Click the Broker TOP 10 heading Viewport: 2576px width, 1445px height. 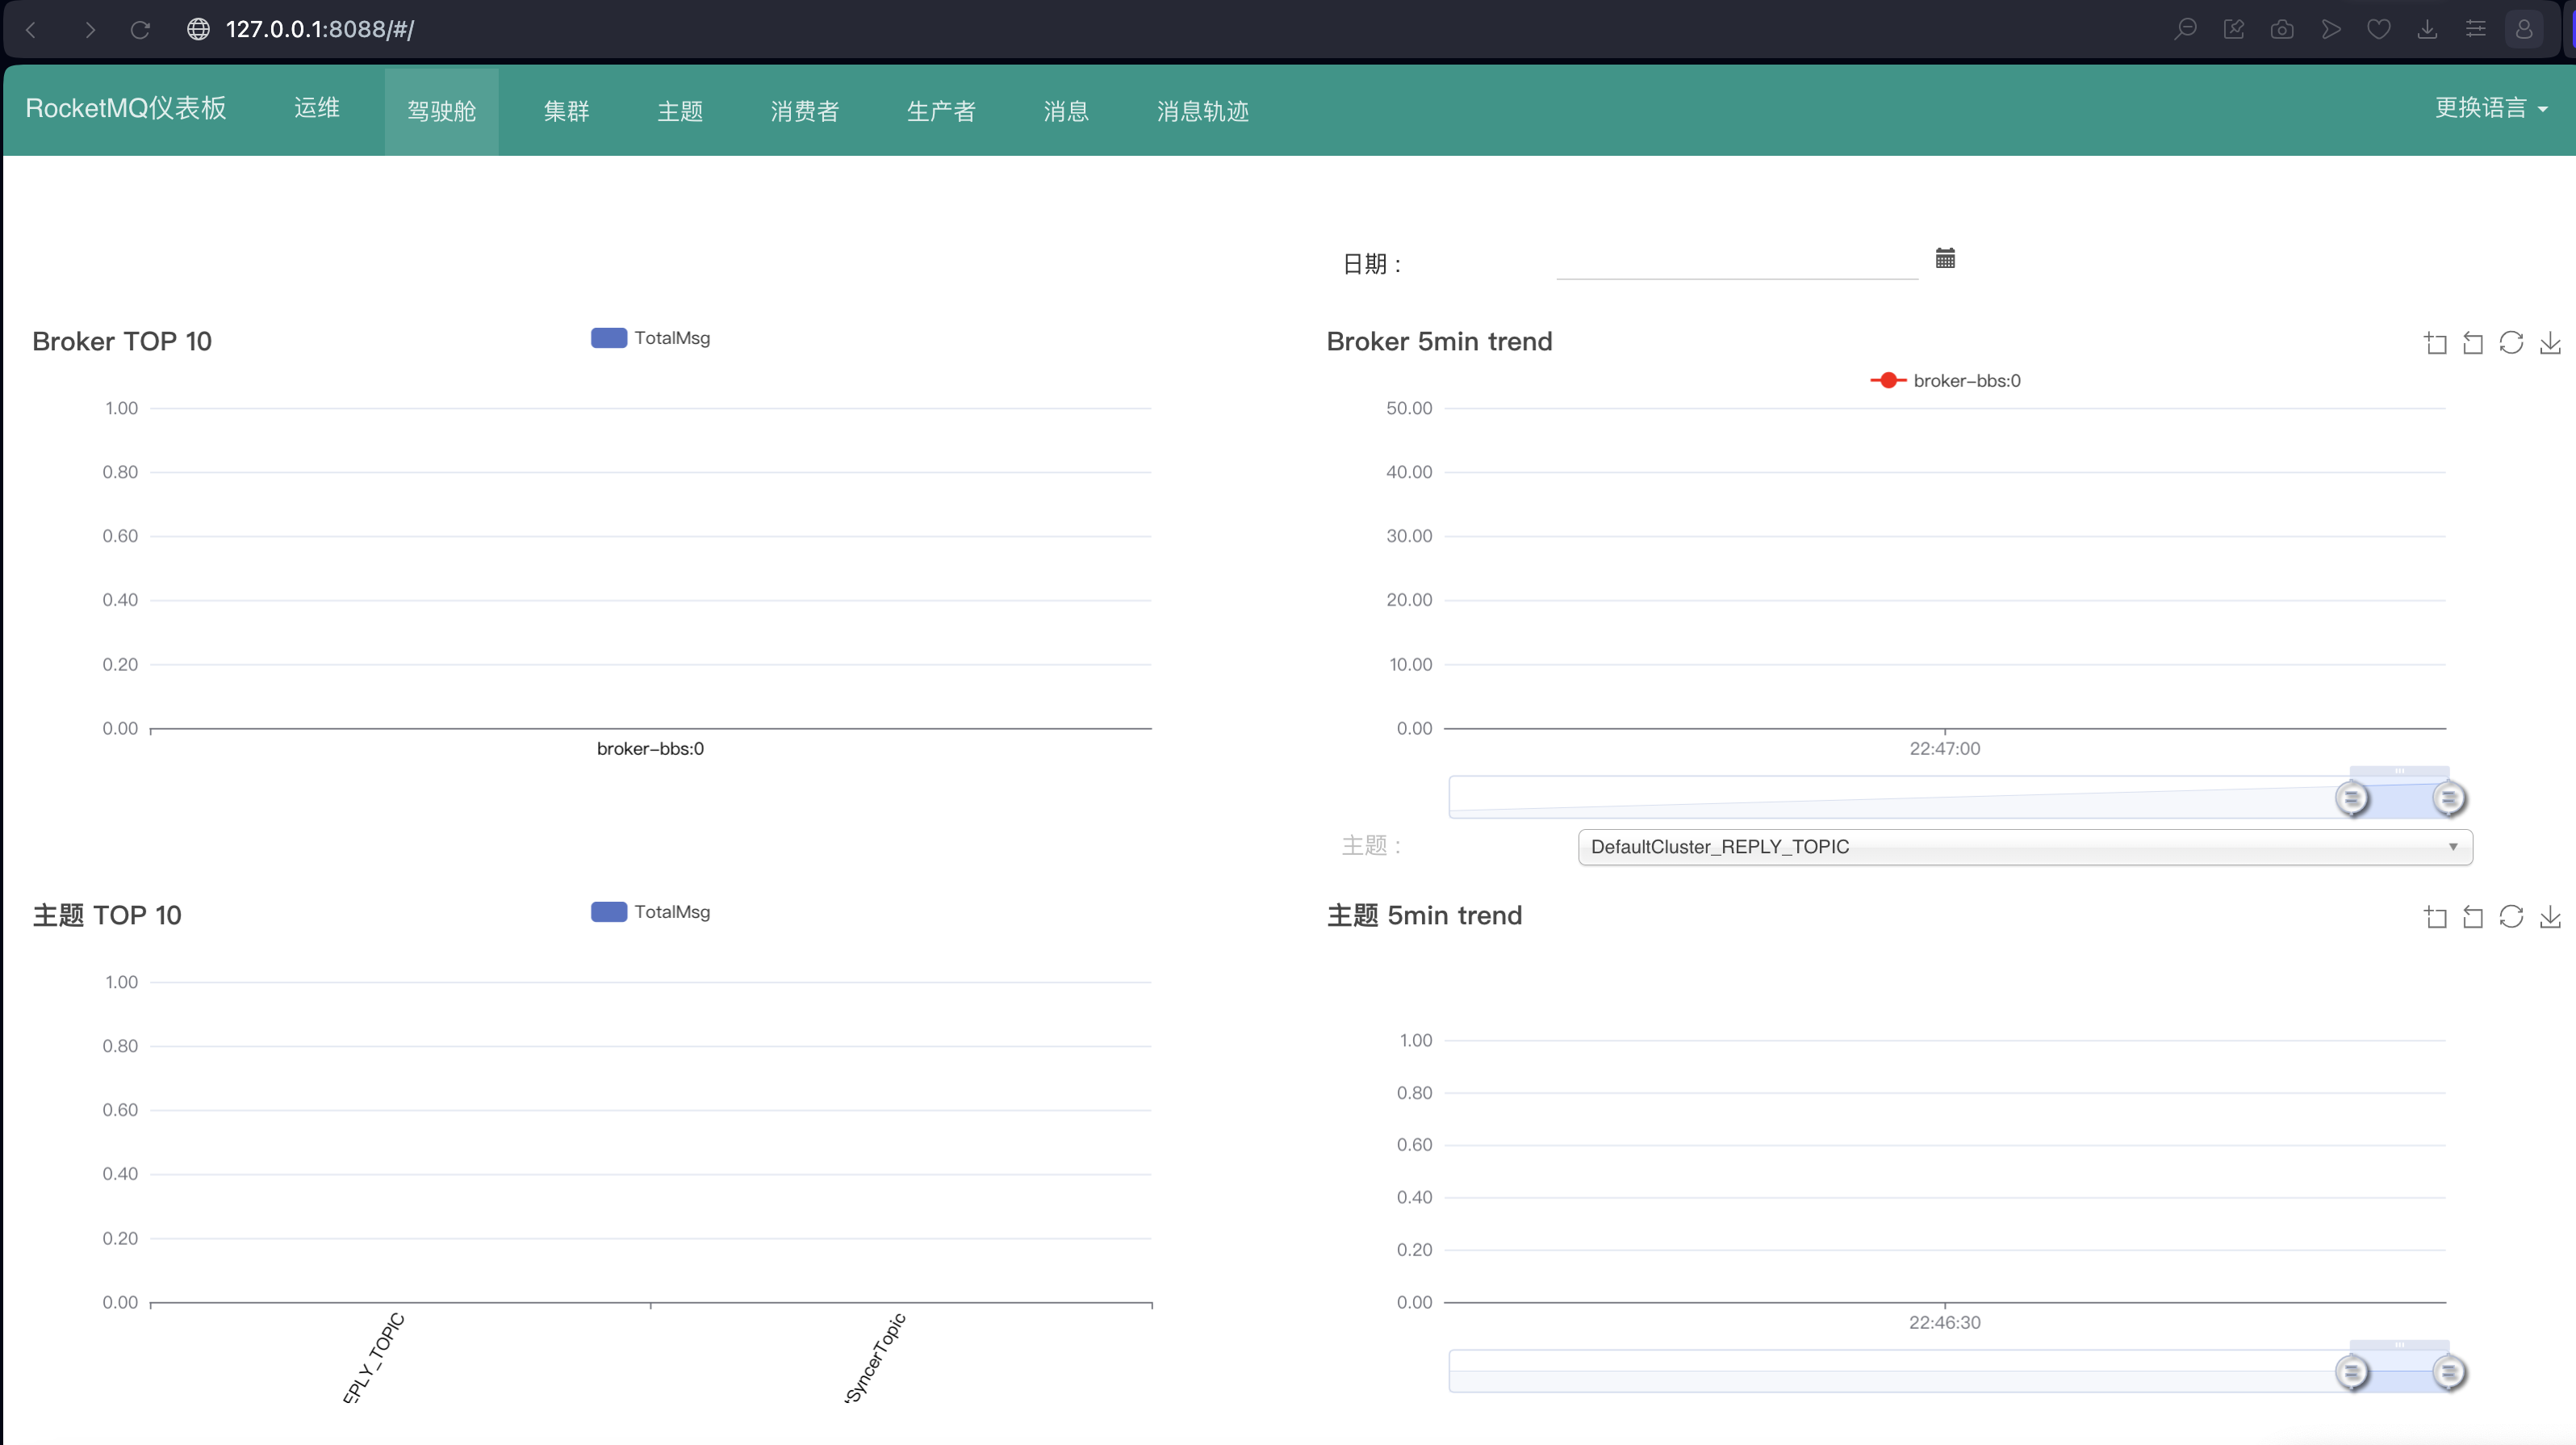click(x=122, y=341)
